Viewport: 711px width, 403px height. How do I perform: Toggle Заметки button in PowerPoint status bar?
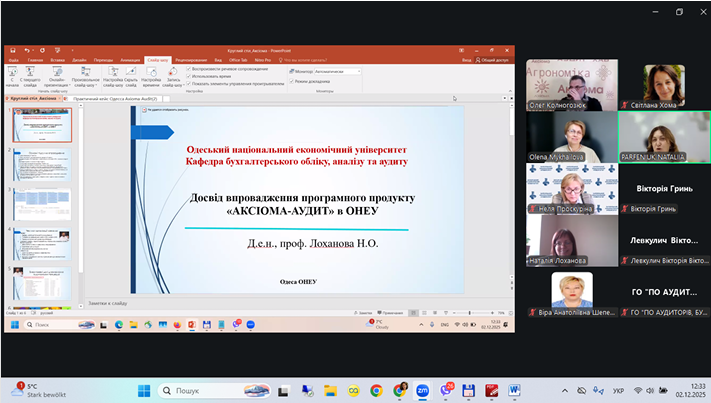point(363,313)
